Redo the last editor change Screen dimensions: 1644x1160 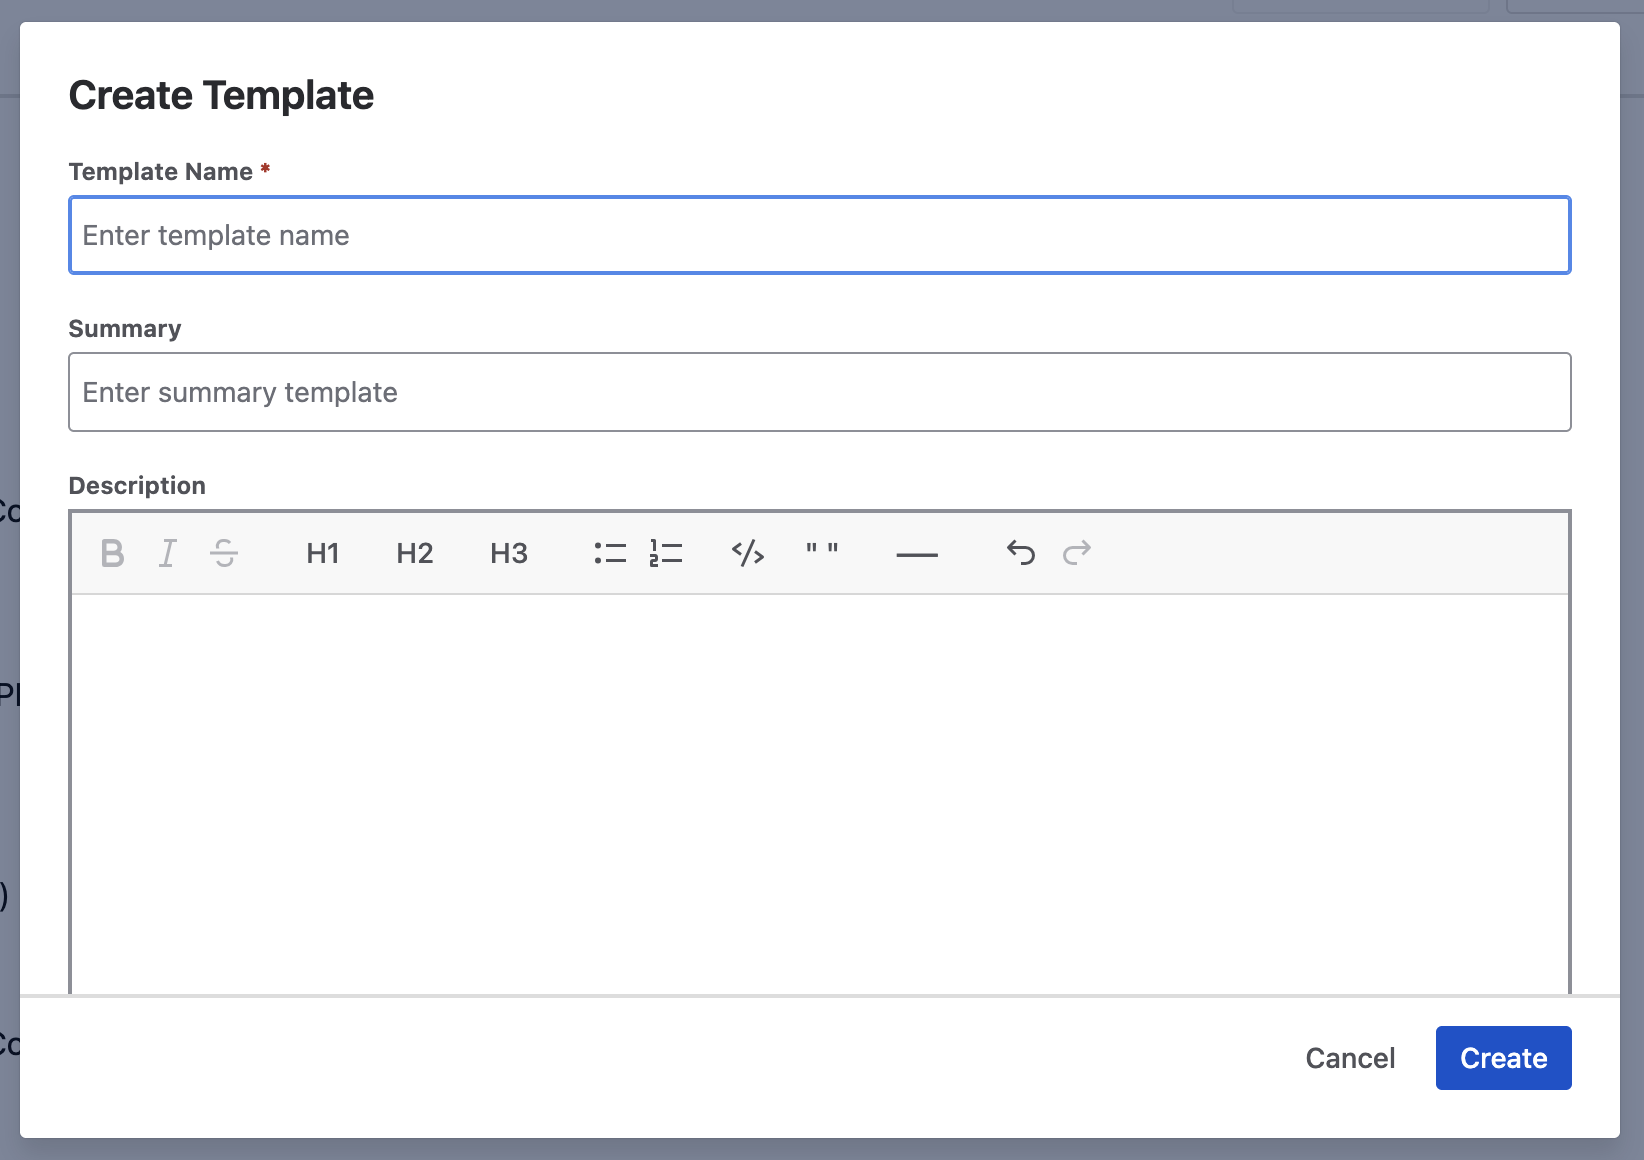coord(1077,553)
